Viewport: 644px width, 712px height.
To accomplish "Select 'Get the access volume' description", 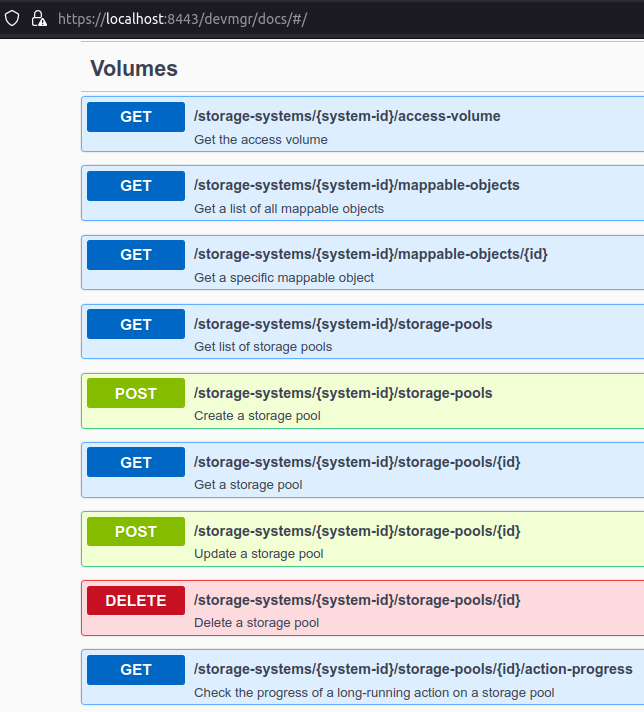I will [x=261, y=139].
